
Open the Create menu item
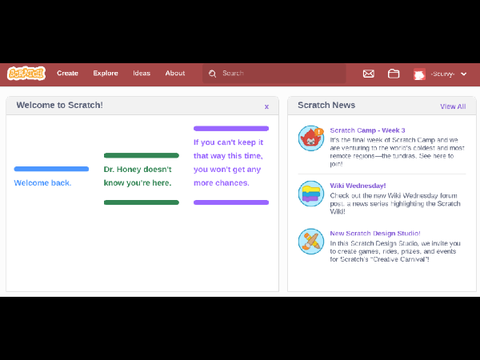(67, 73)
